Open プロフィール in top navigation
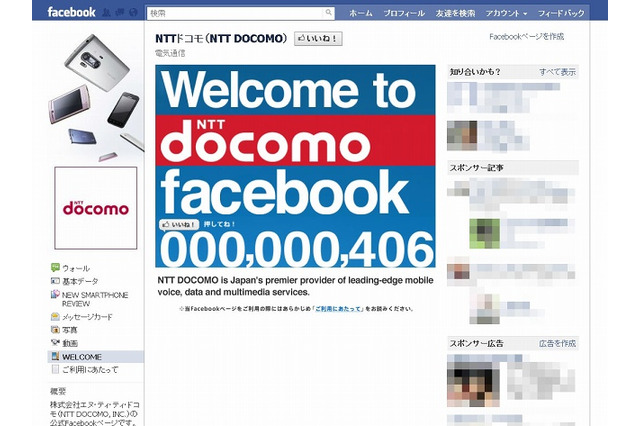Image resolution: width=640 pixels, height=426 pixels. (404, 13)
